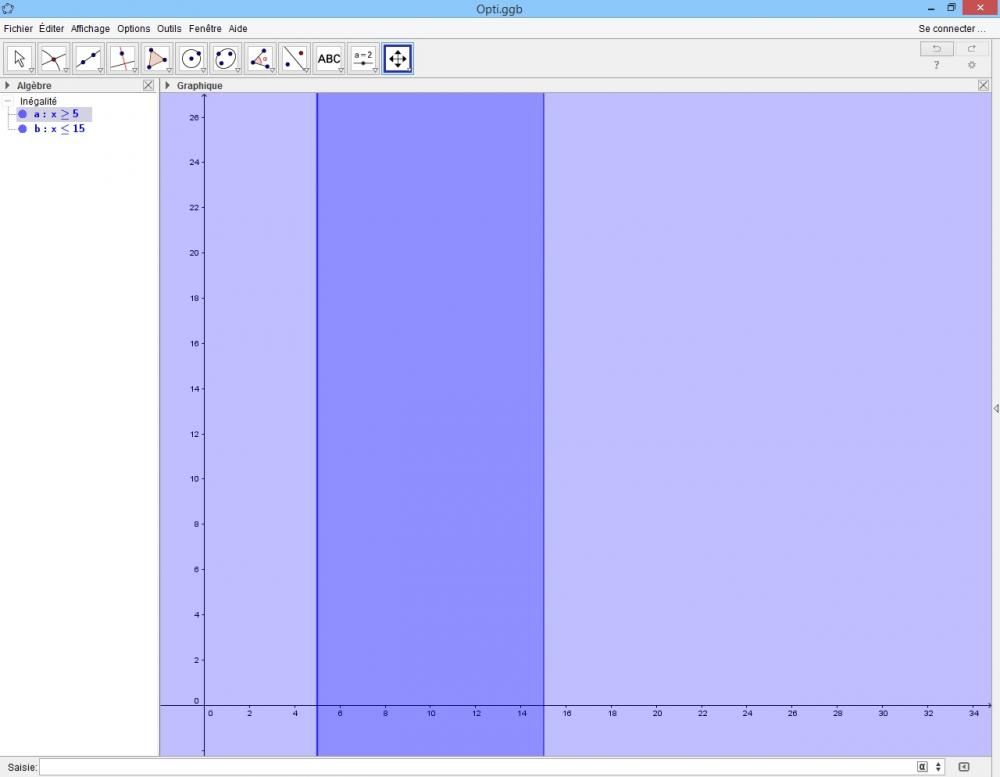
Task: Open the side perspectives panel arrow
Action: (996, 408)
